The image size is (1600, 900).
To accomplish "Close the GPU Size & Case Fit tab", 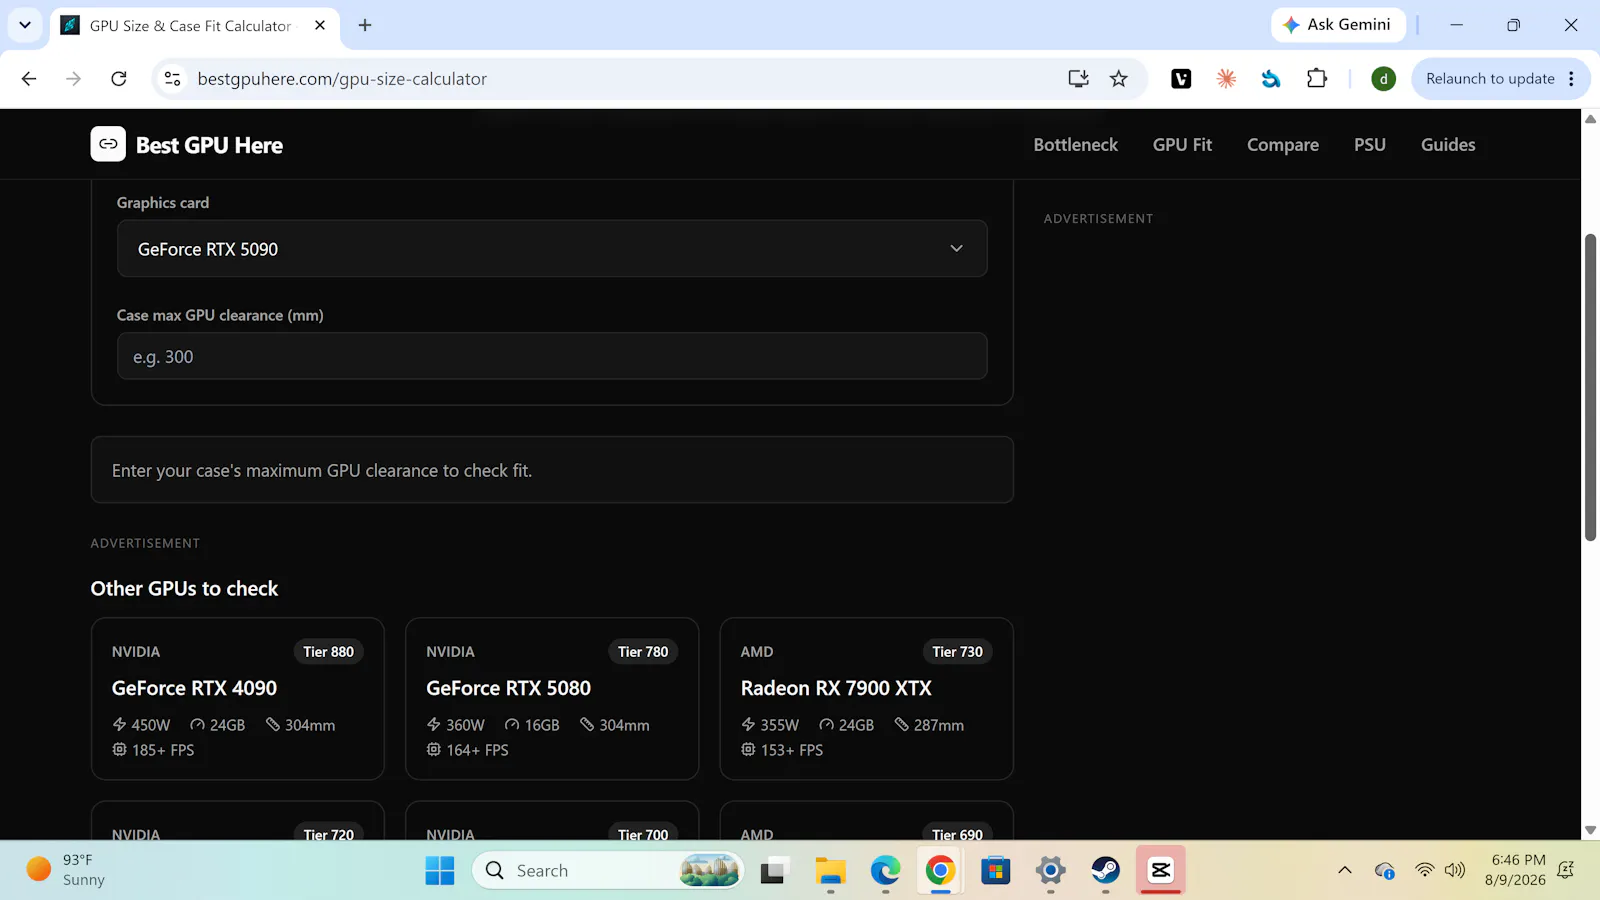I will click(320, 25).
